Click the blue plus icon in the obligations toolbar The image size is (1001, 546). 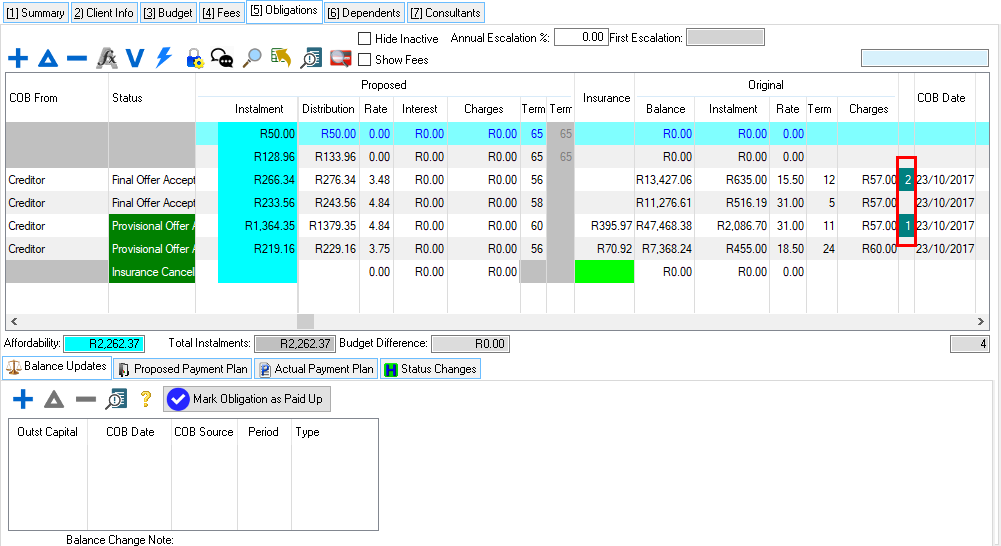click(x=18, y=59)
